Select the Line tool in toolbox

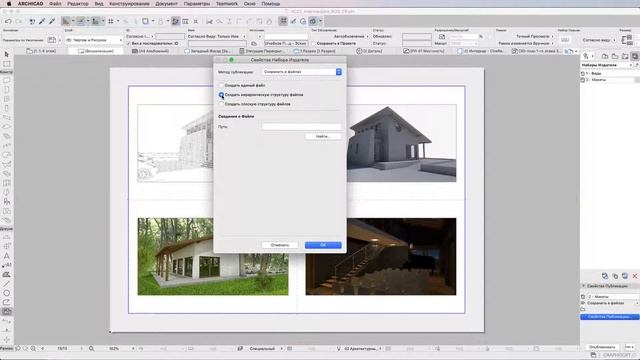[x=7, y=284]
